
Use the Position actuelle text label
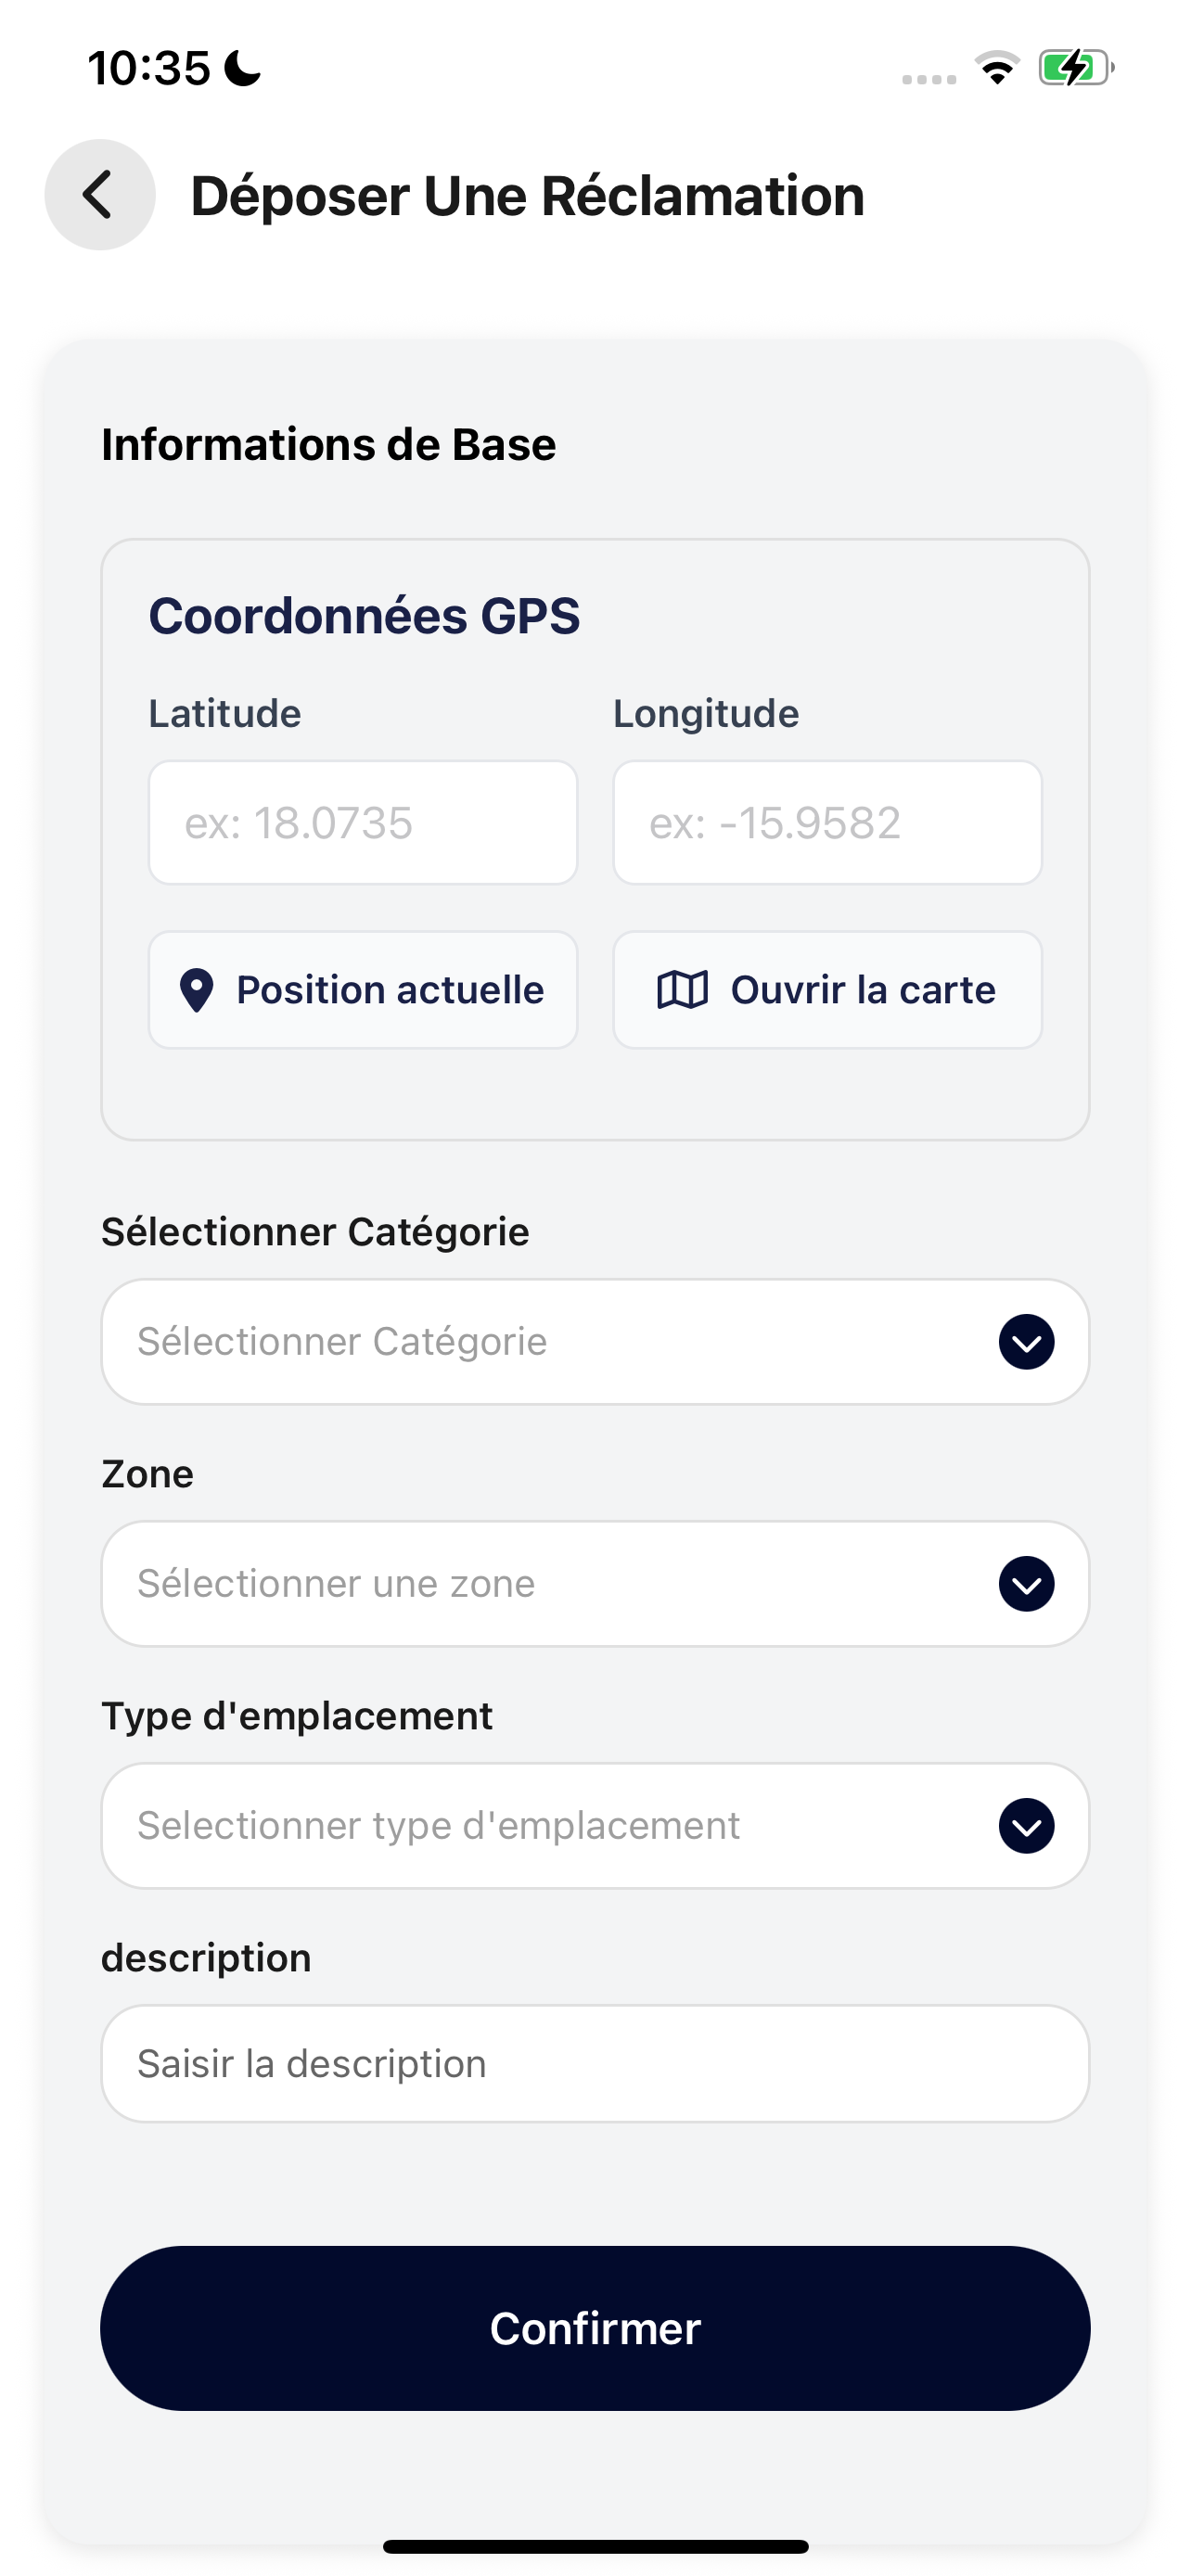coord(390,990)
